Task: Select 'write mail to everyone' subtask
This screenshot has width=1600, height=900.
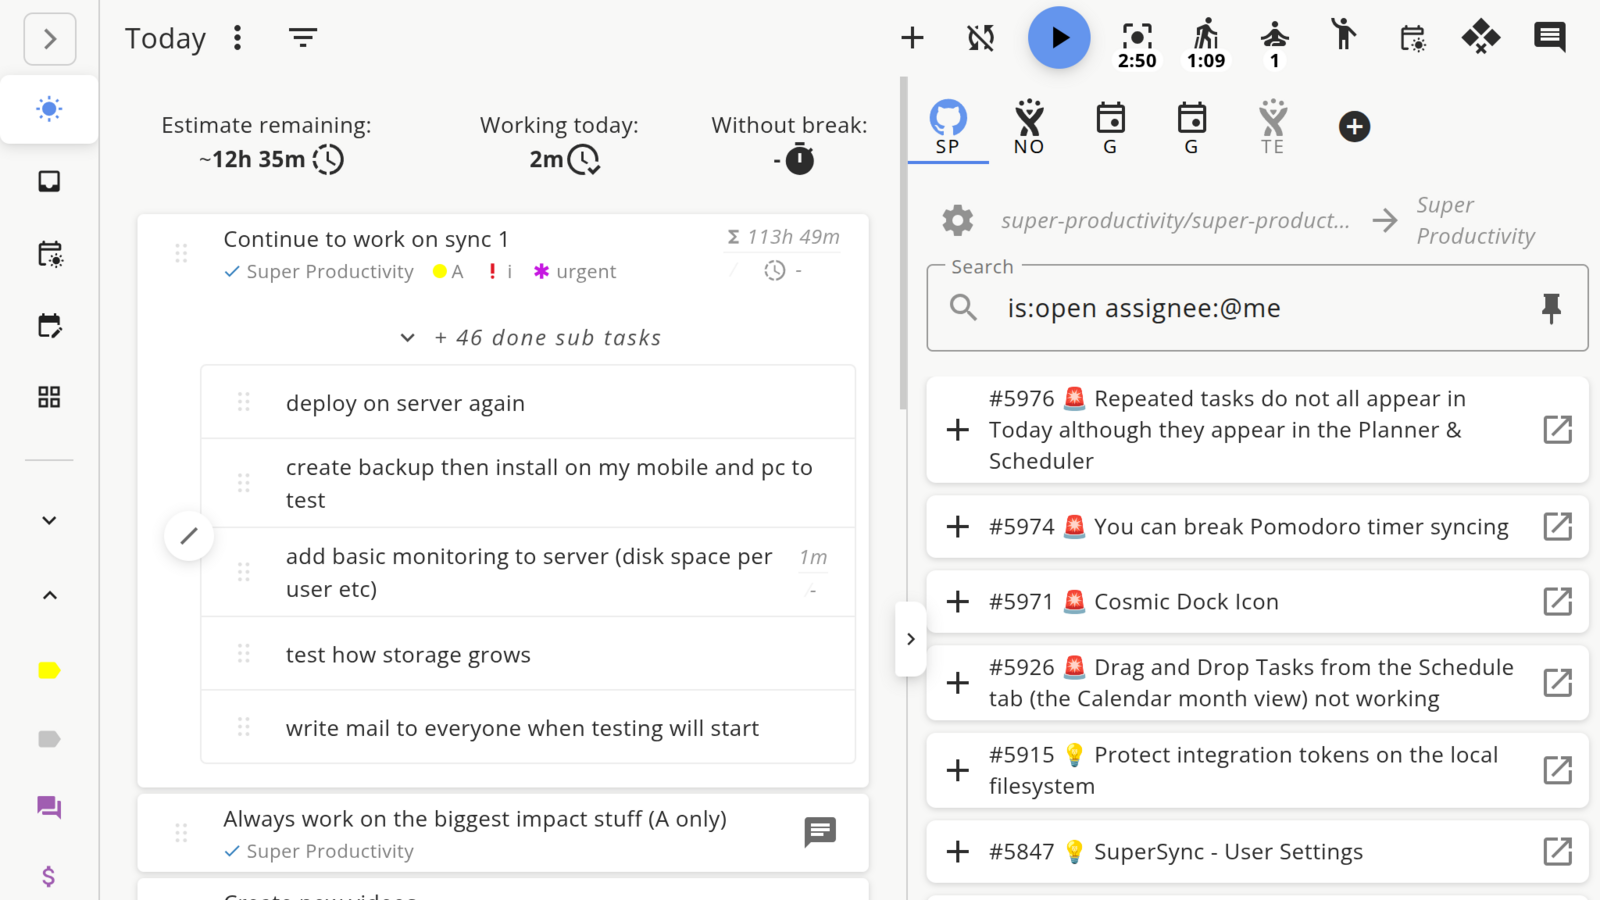Action: click(528, 728)
